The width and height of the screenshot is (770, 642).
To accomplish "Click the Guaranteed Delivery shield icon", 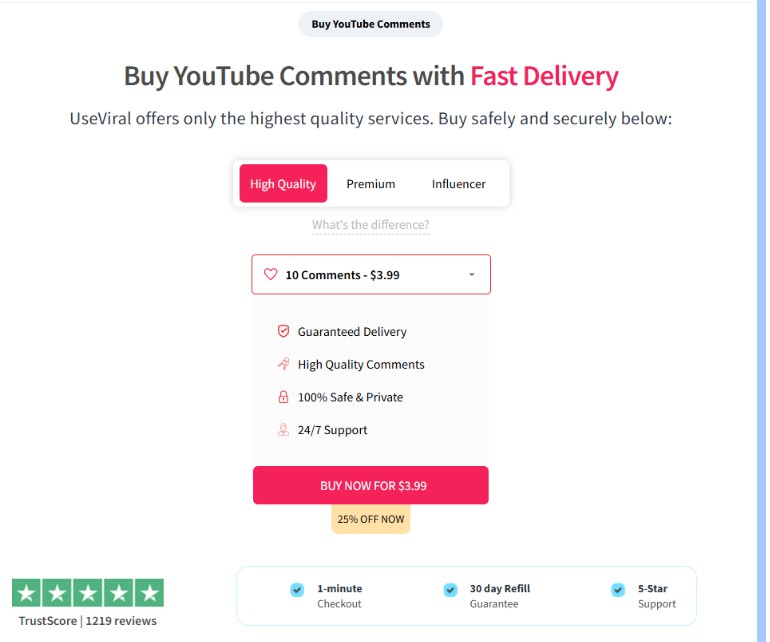I will [283, 331].
